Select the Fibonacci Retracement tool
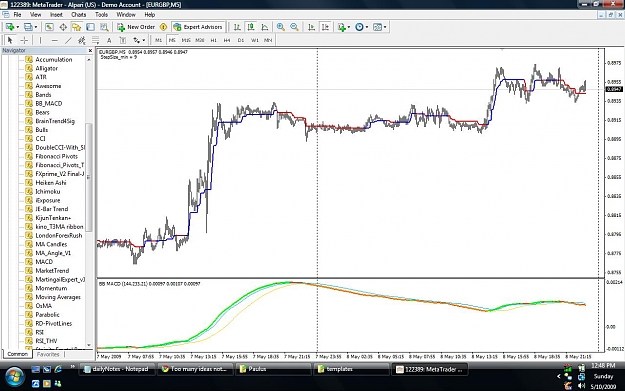The height and width of the screenshot is (391, 625). 95,40
